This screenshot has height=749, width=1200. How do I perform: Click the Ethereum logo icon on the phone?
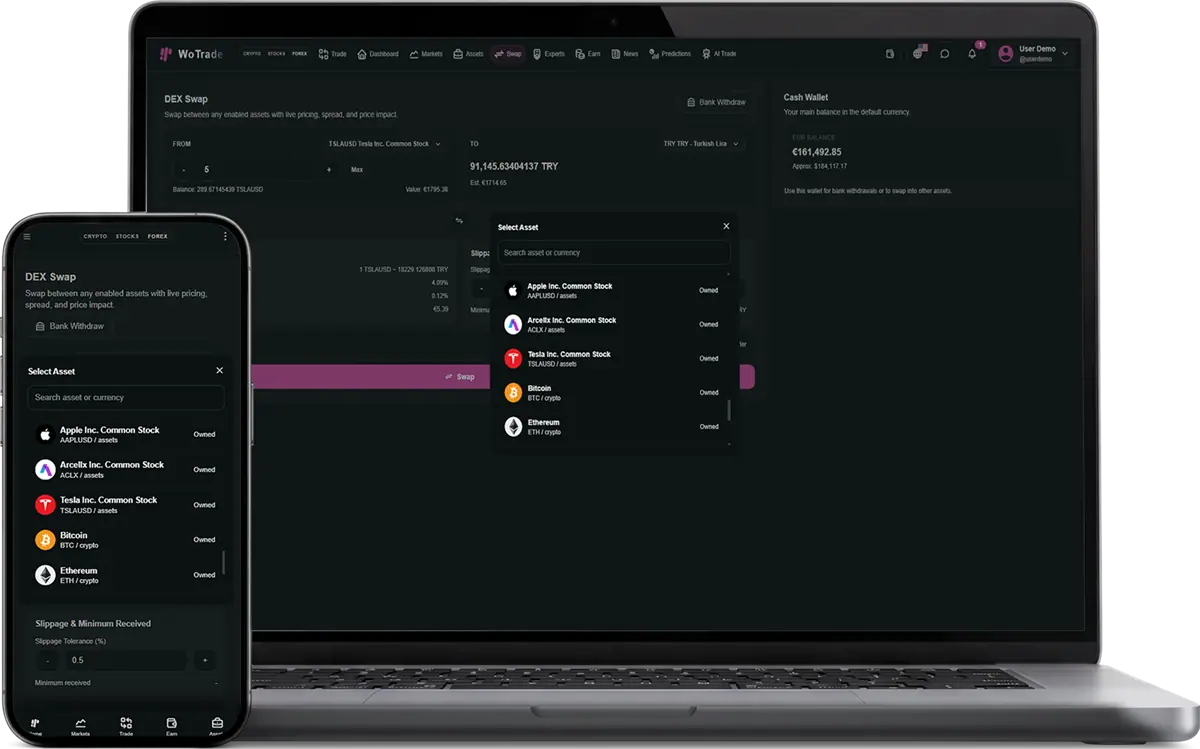45,575
